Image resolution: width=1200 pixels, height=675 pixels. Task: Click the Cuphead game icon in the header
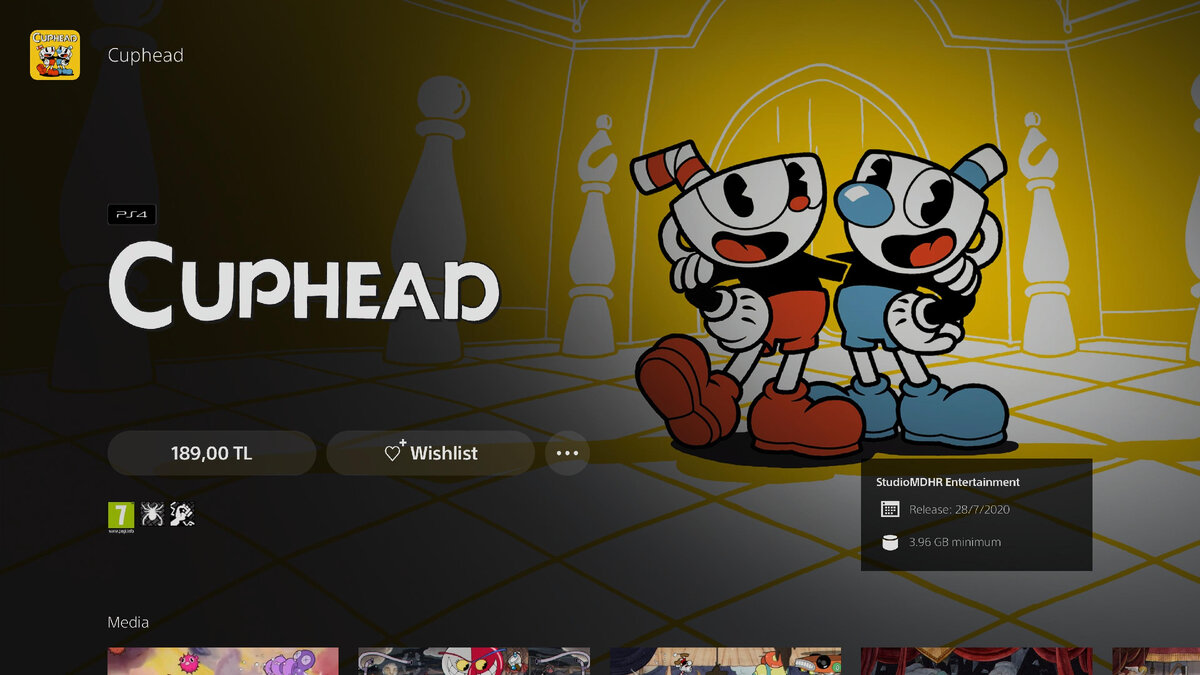click(55, 55)
